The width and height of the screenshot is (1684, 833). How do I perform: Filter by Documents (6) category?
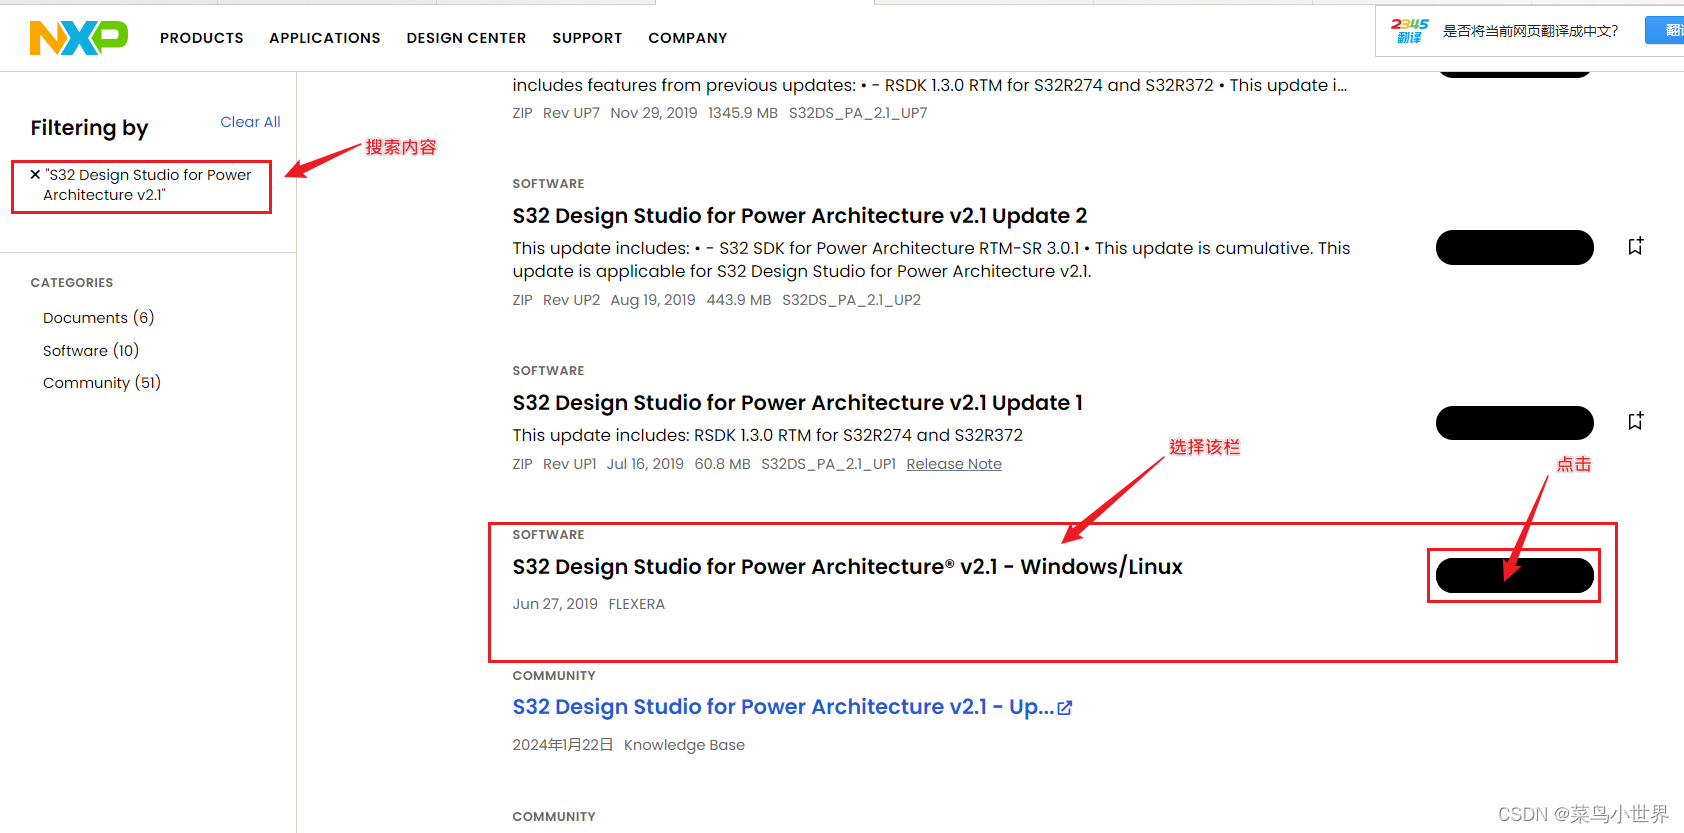(x=99, y=318)
